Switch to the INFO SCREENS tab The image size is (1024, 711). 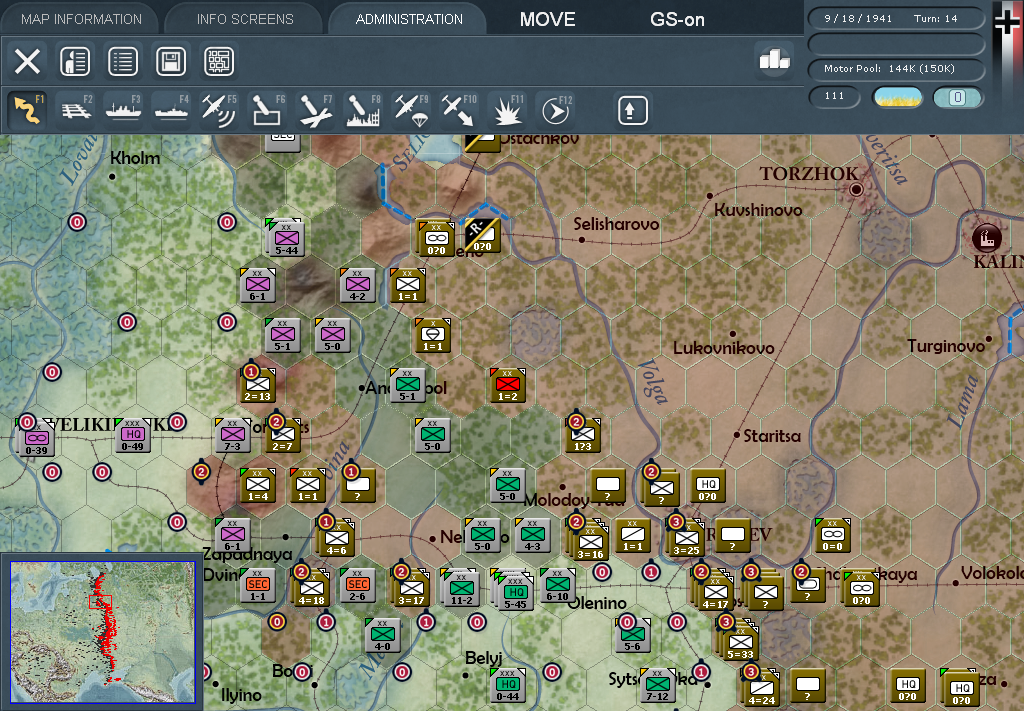[245, 19]
